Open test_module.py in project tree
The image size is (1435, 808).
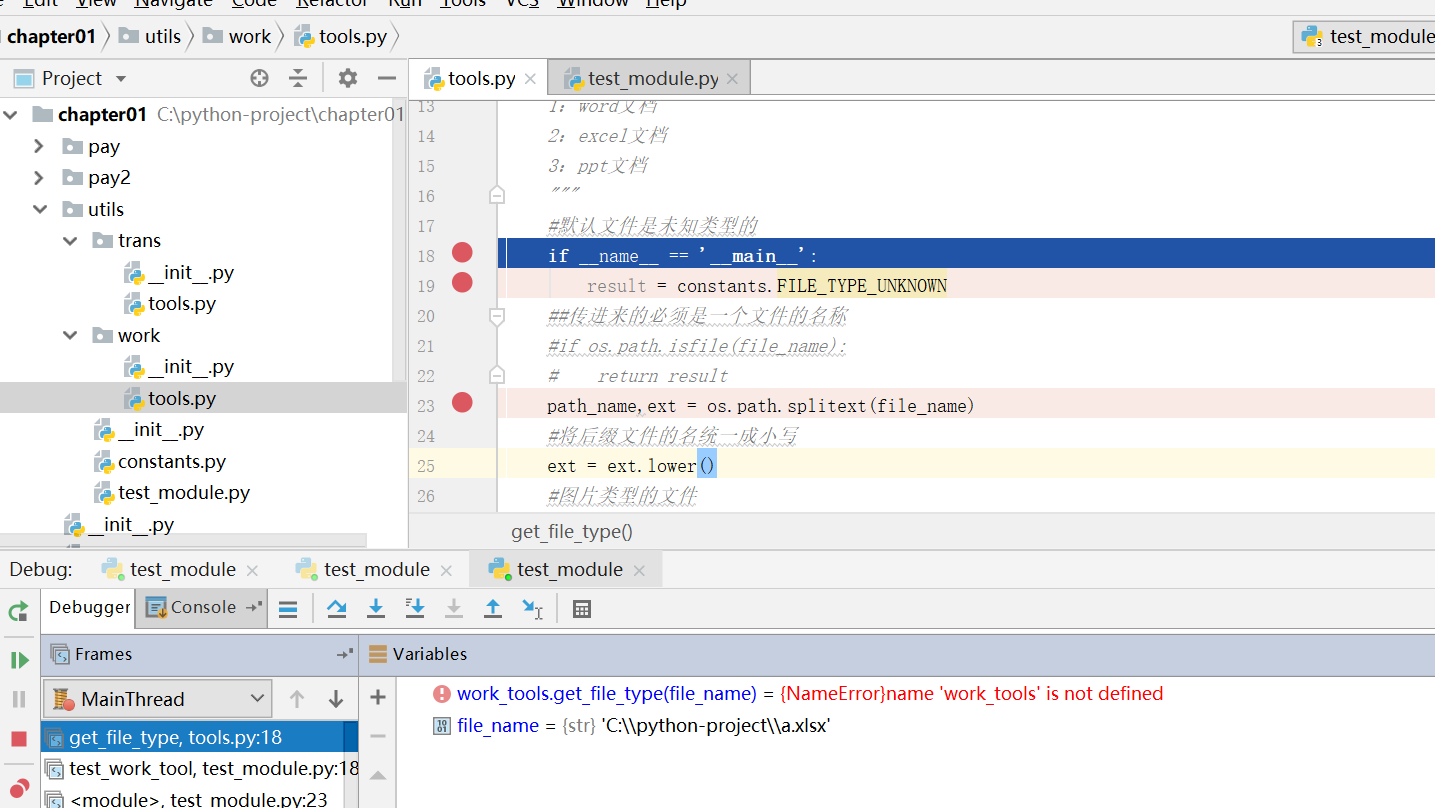172,493
